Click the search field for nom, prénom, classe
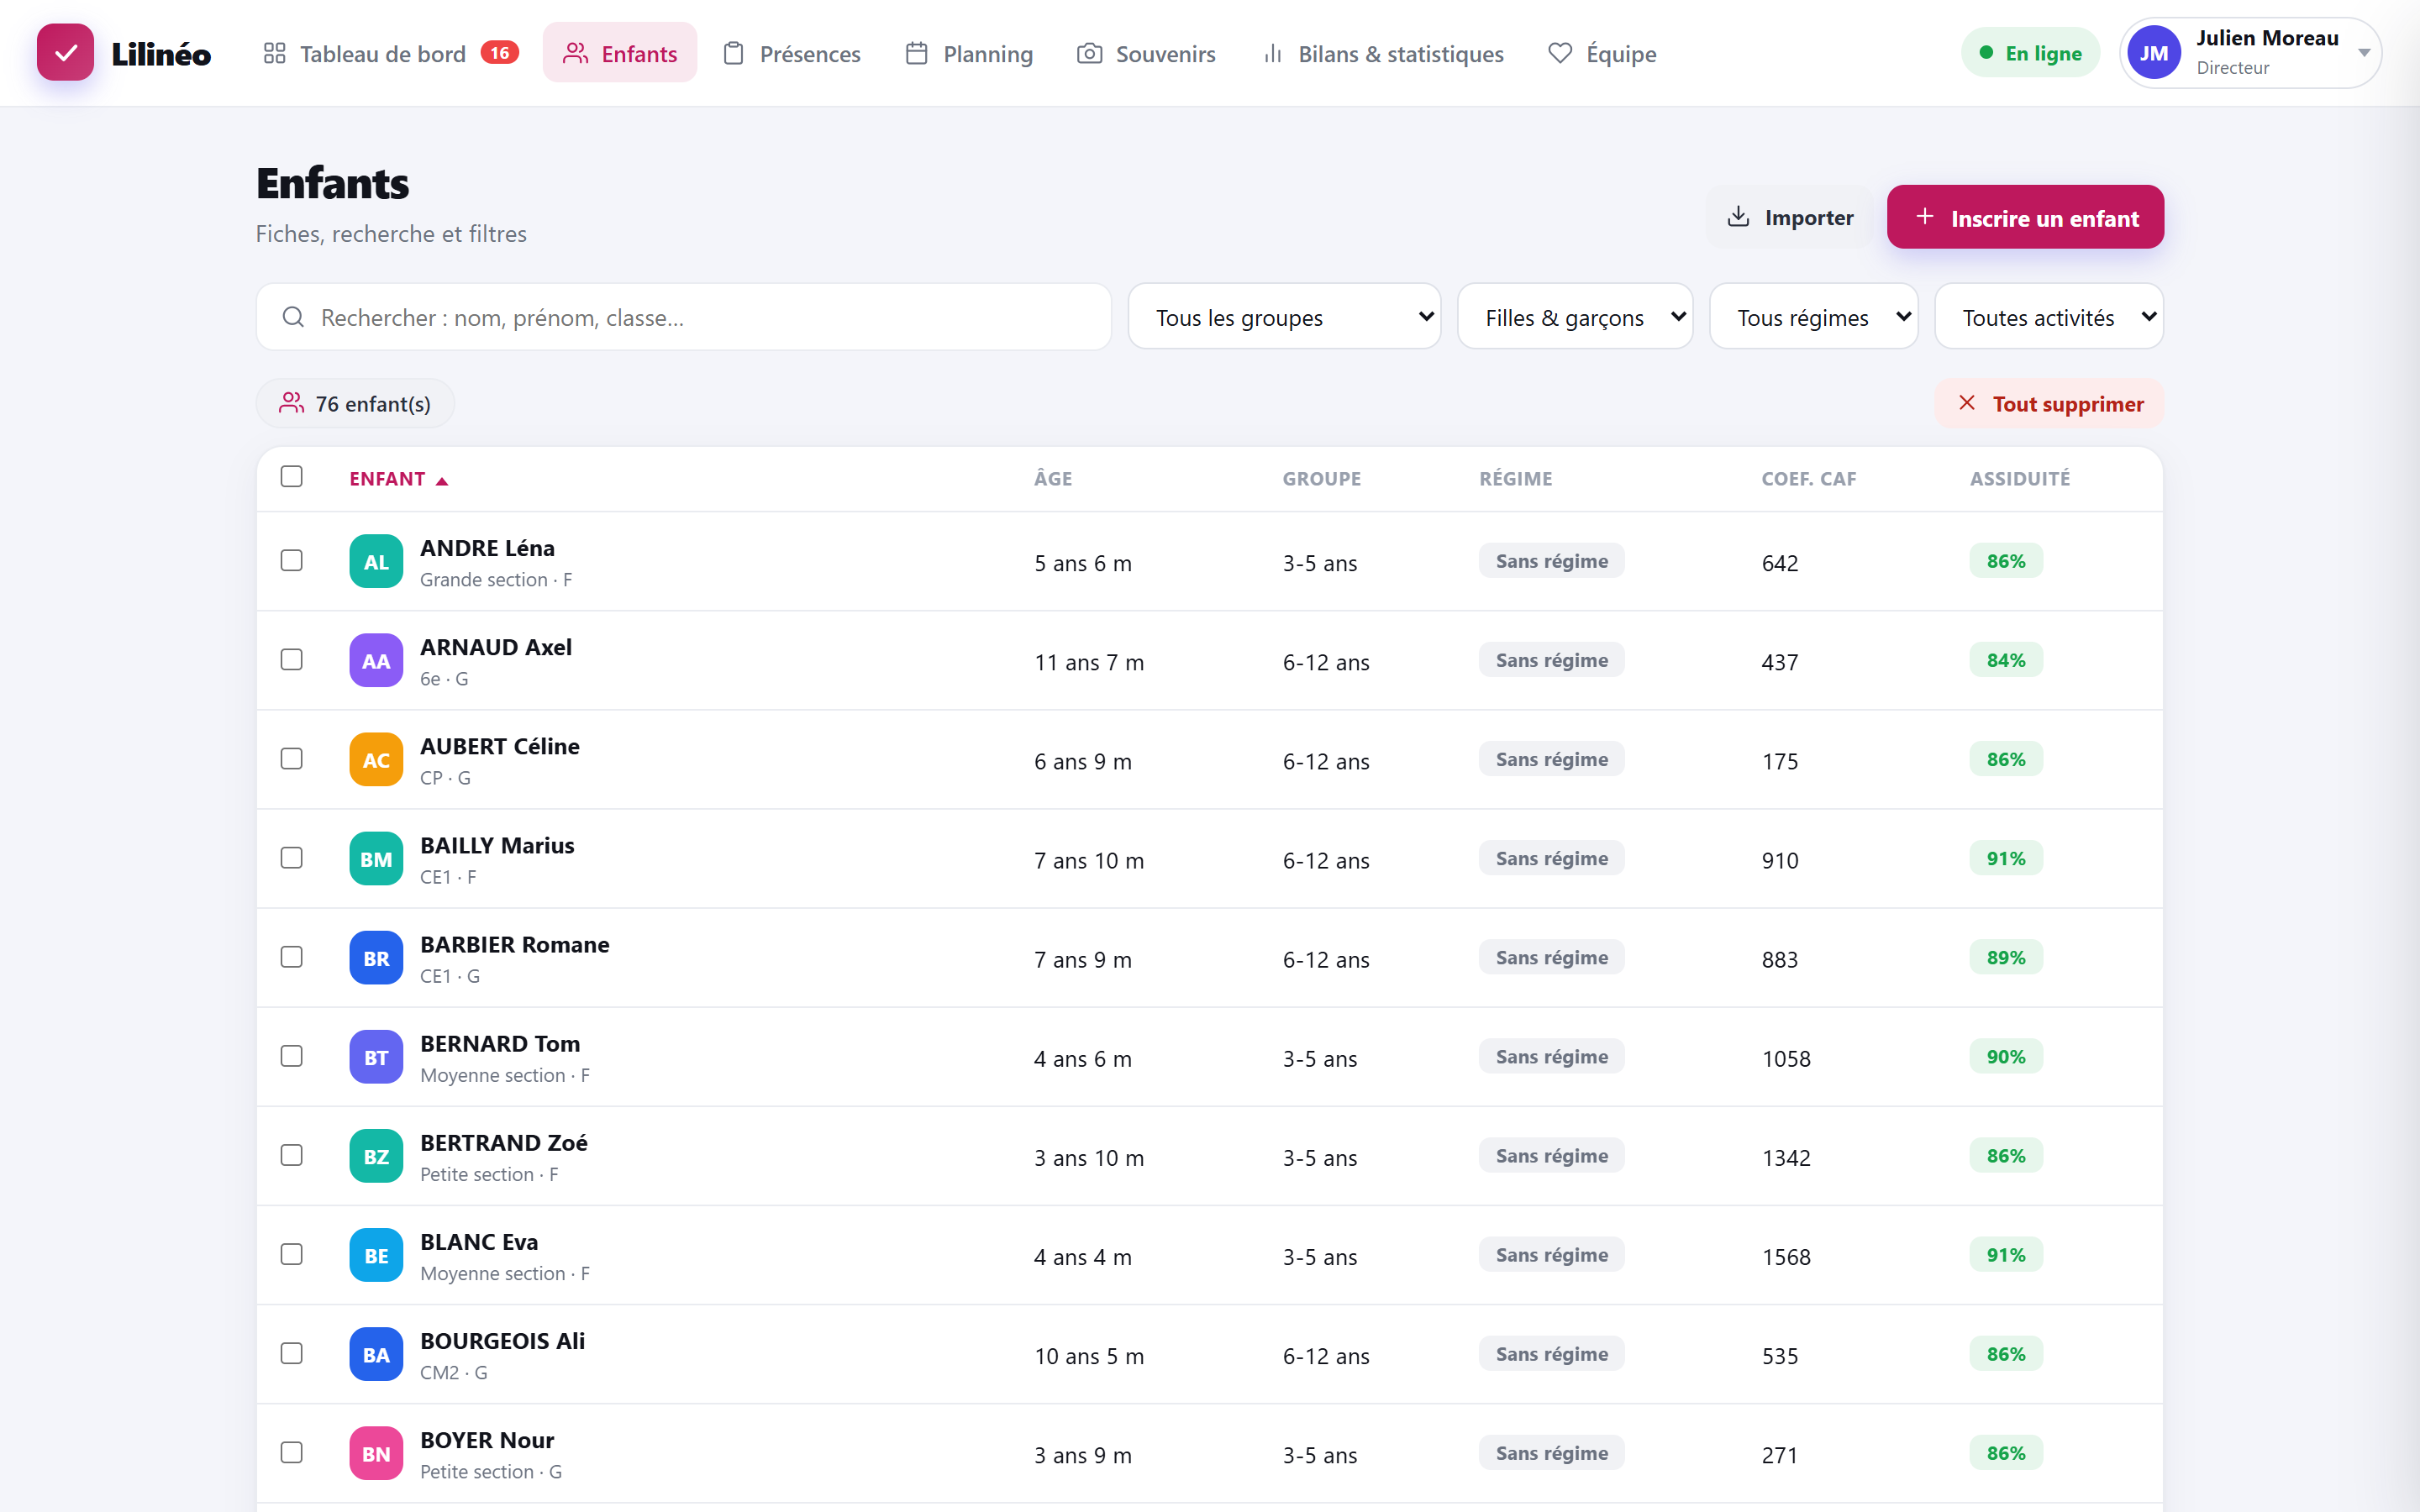This screenshot has height=1512, width=2420. pos(684,317)
